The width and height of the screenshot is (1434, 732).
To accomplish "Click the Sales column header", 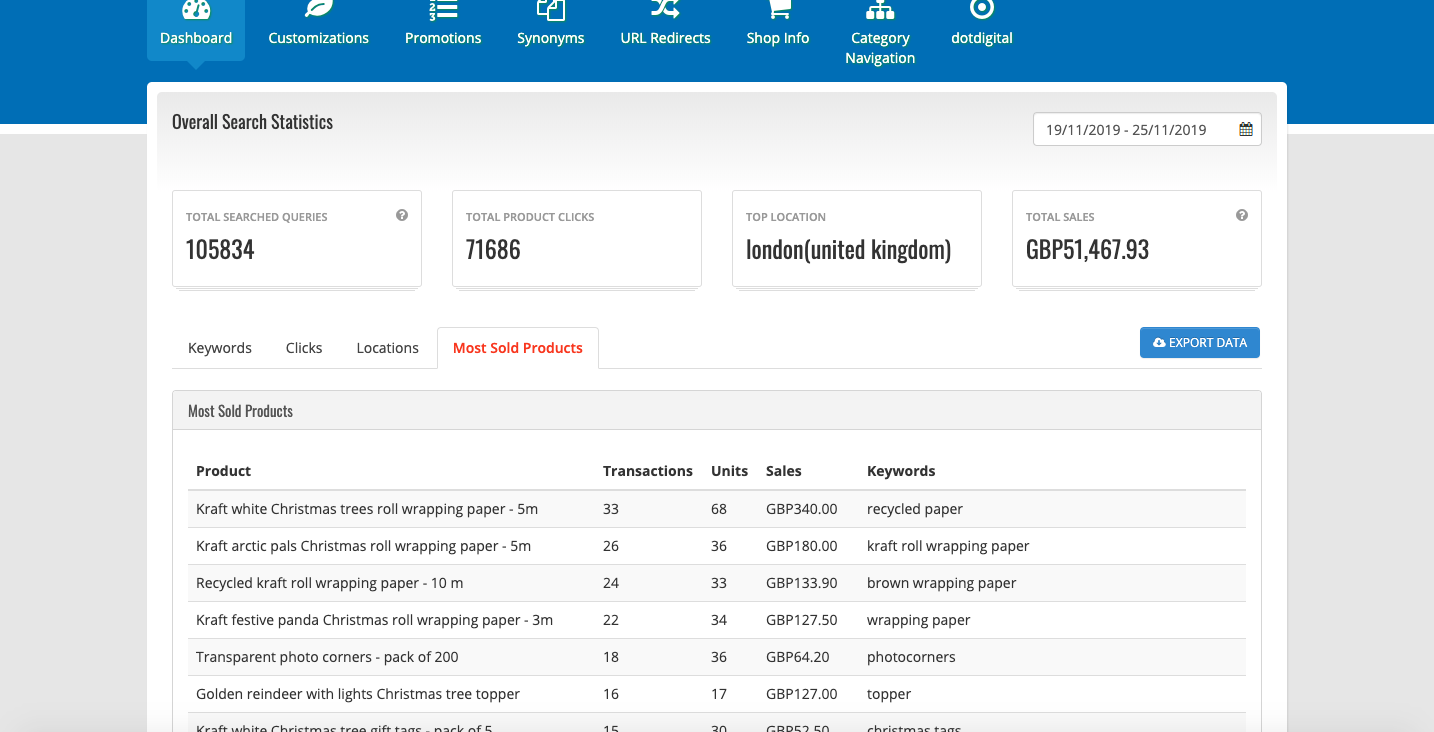I will [x=784, y=471].
